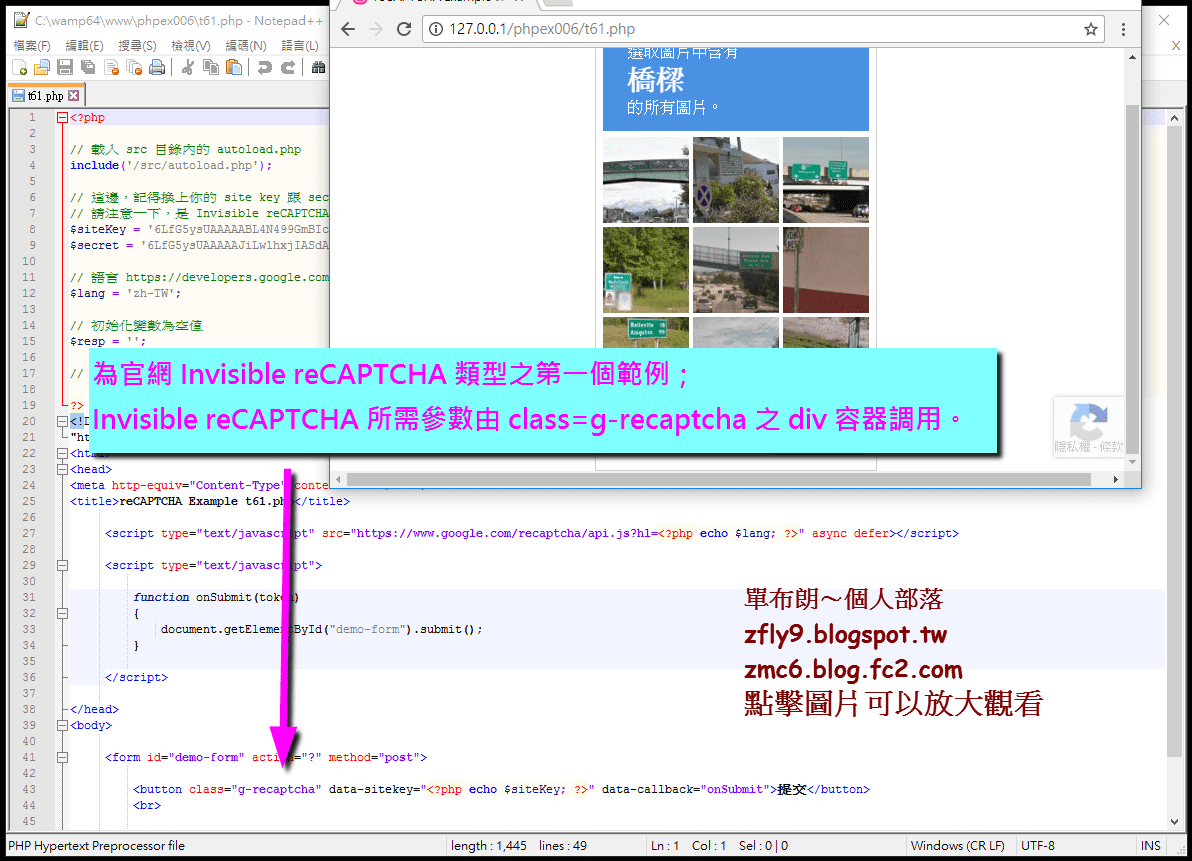Click the browser vertical scrollbar thumb

point(1133,279)
